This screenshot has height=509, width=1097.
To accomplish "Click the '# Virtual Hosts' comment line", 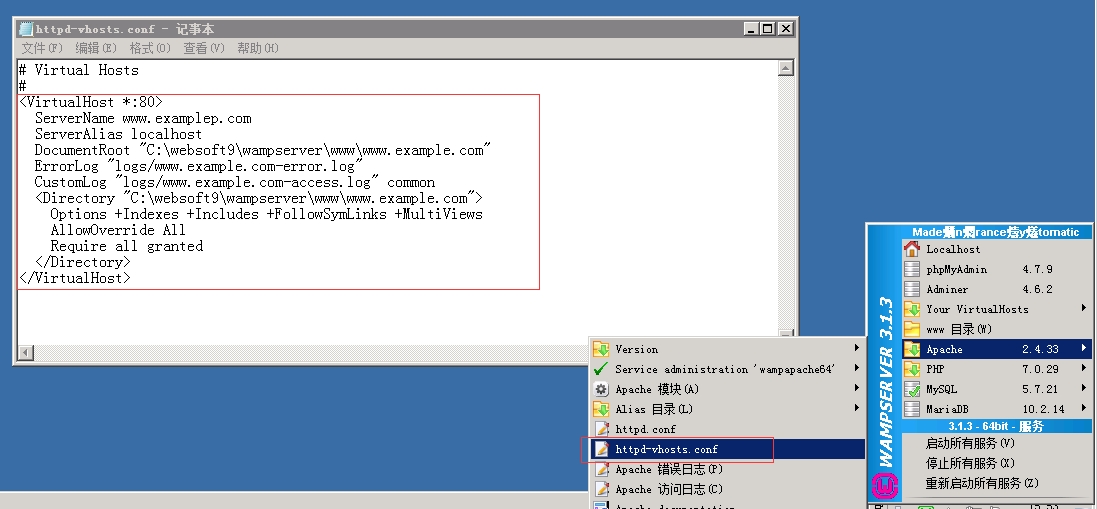I will coord(78,70).
